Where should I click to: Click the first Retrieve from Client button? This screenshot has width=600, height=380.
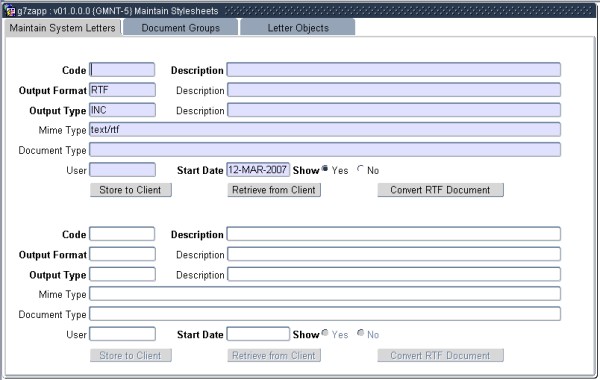pos(274,190)
